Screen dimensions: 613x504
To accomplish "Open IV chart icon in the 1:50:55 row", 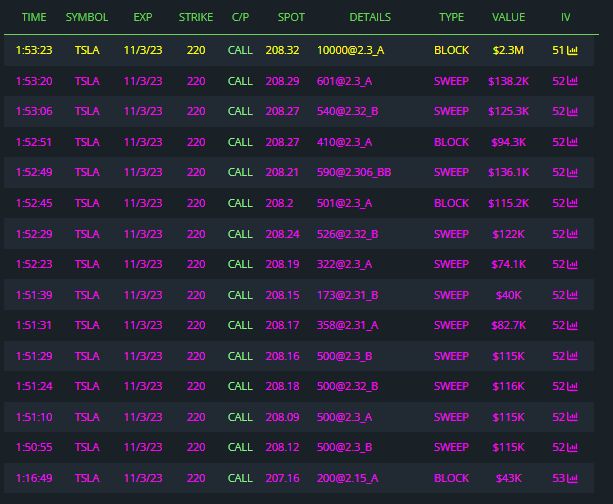I will (x=572, y=447).
